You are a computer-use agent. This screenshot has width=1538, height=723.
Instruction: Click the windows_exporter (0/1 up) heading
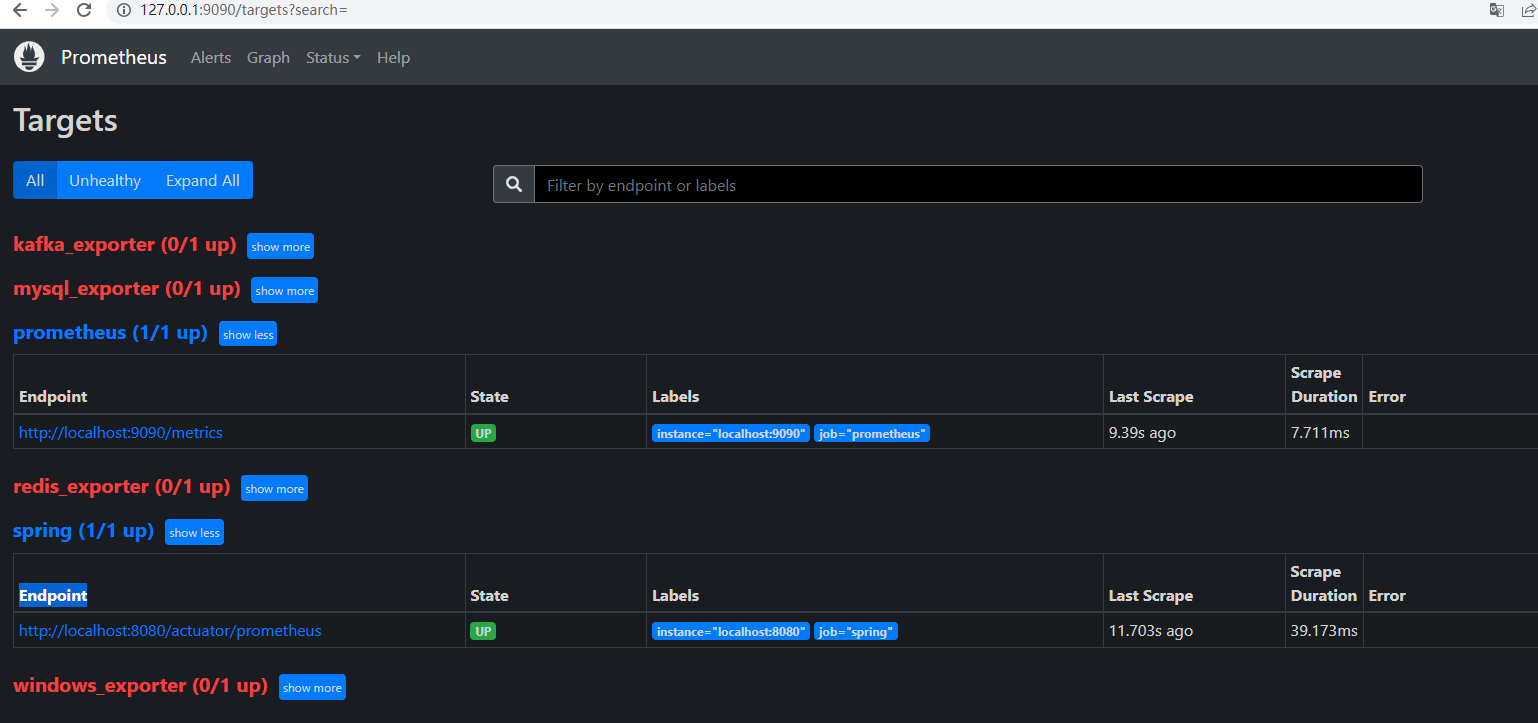(141, 686)
